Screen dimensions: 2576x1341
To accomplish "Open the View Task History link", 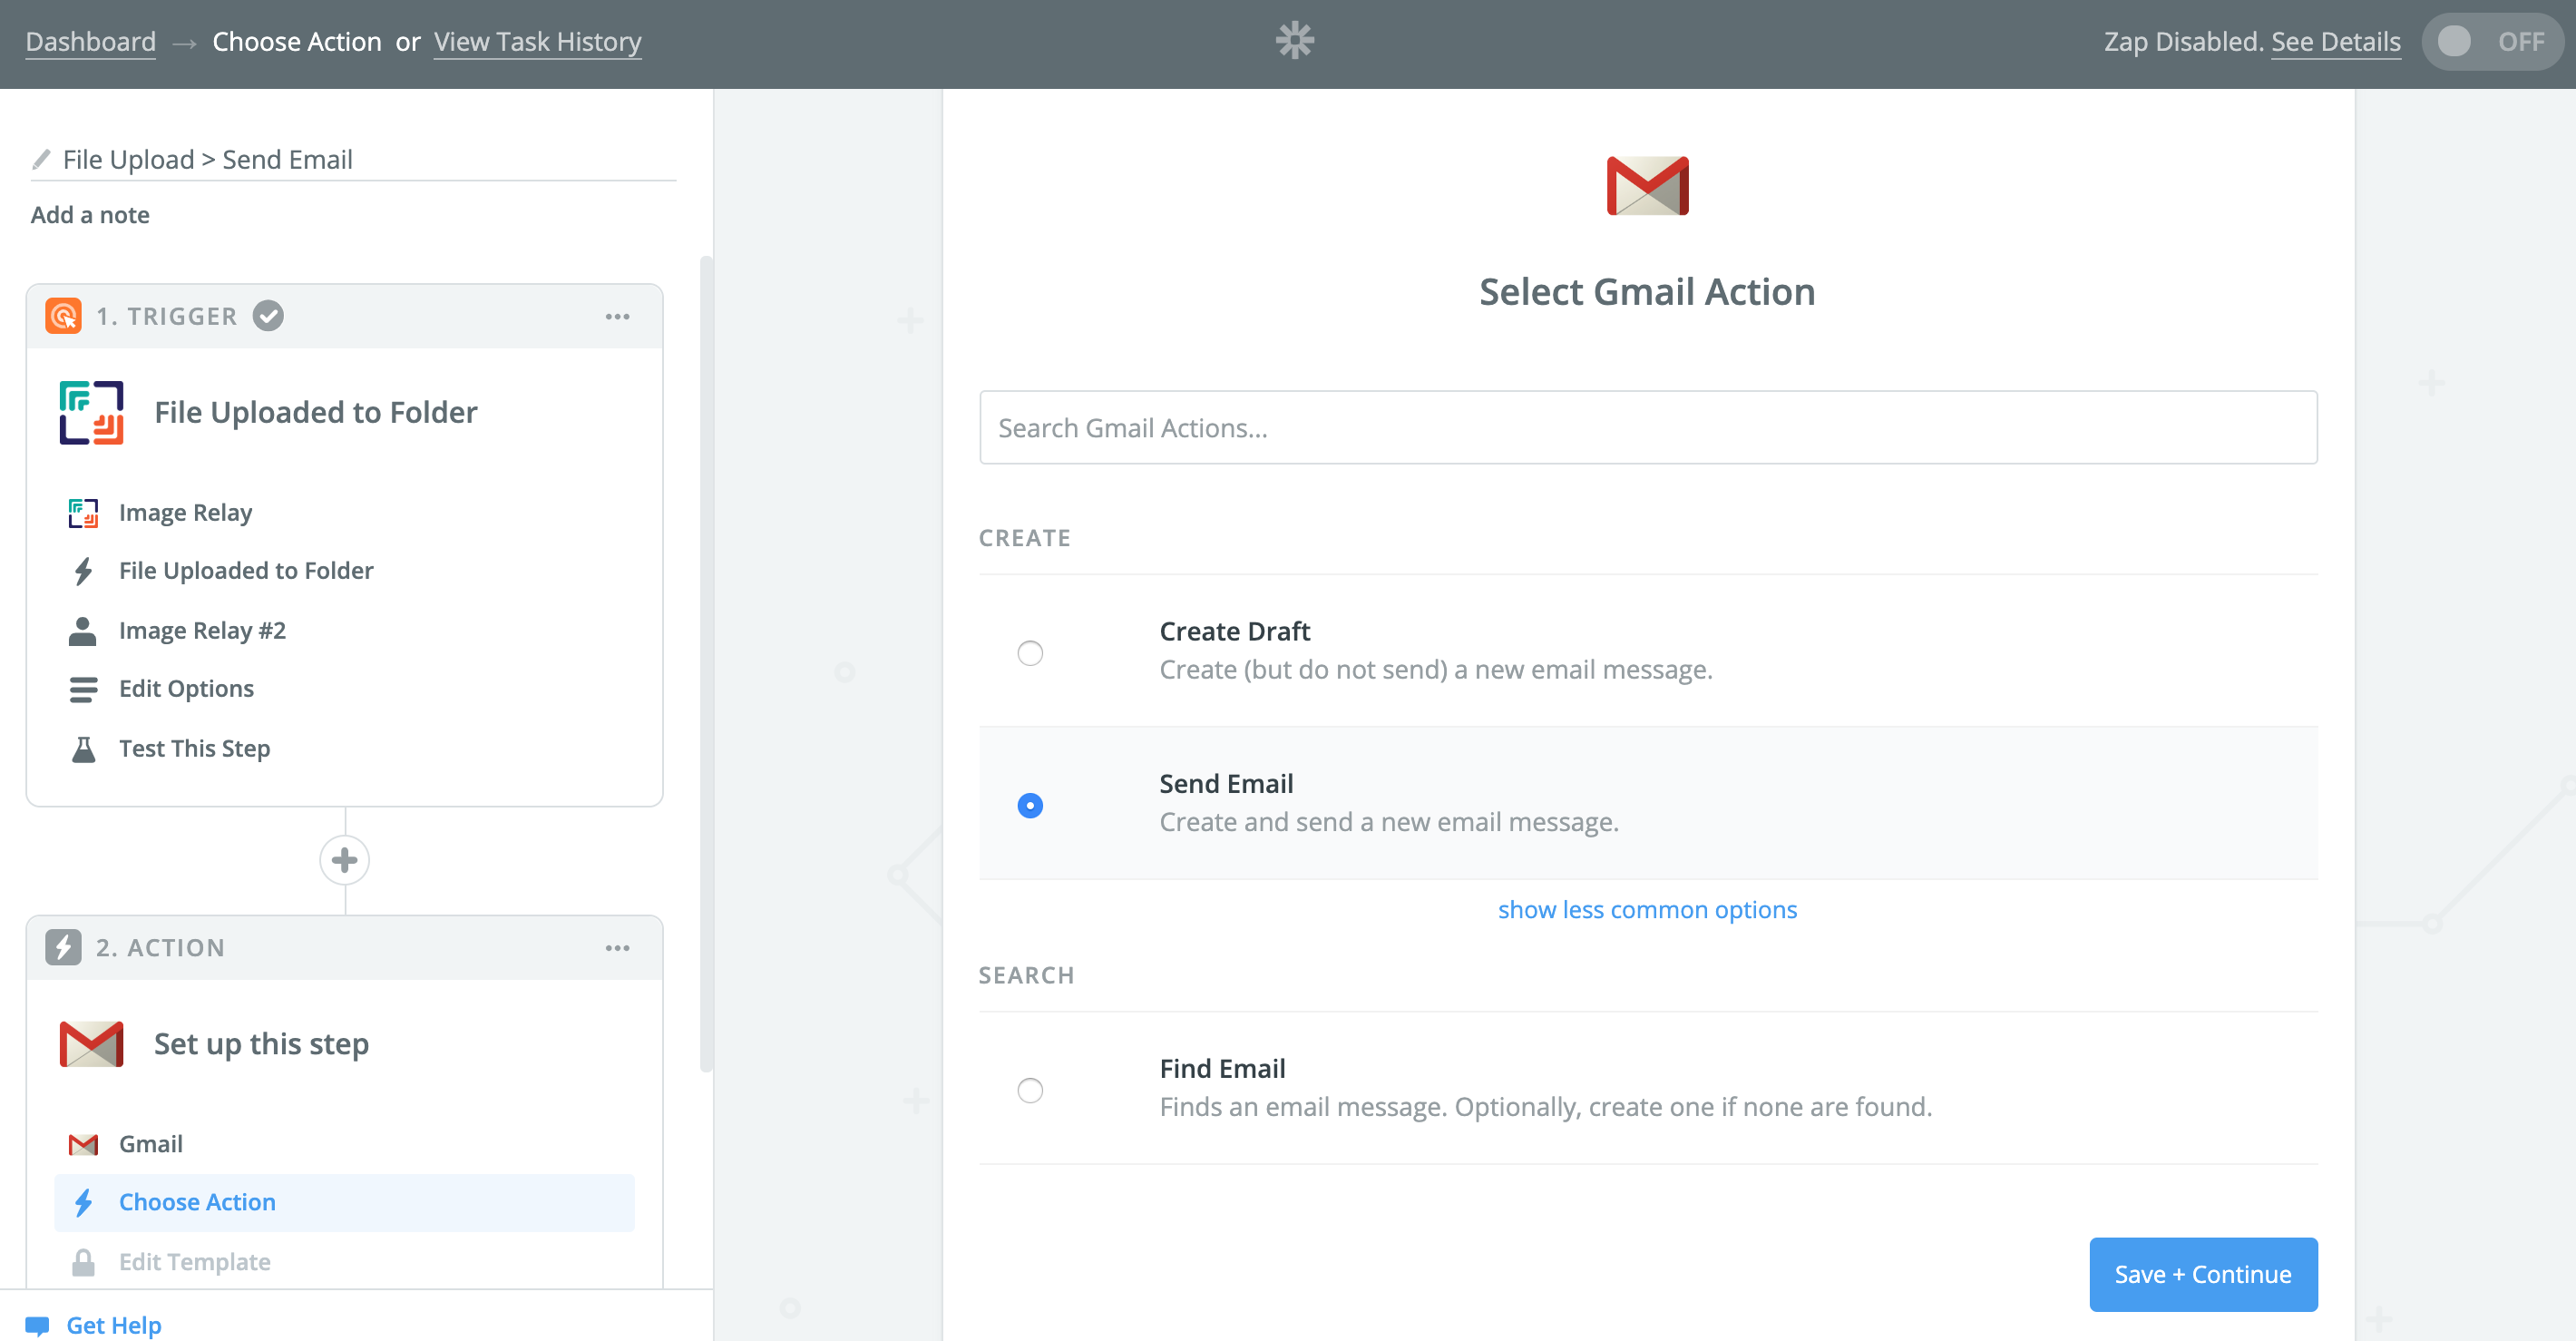I will [x=537, y=42].
